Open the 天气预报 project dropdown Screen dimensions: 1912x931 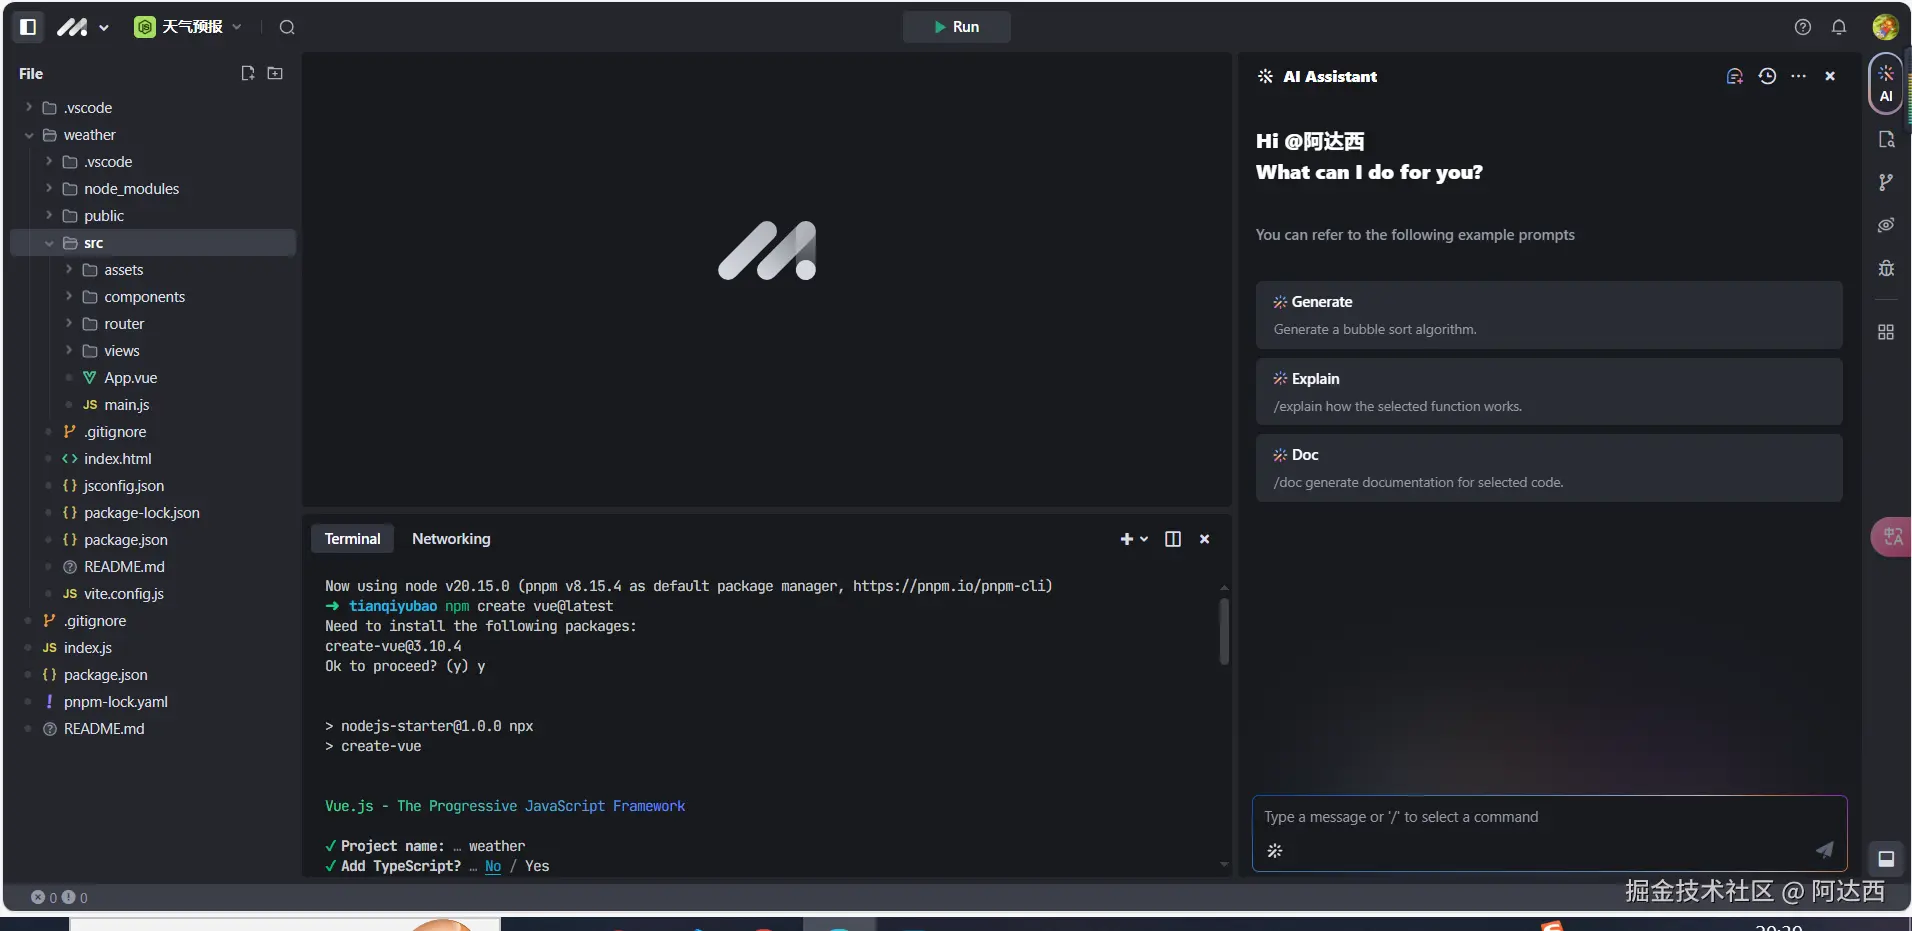pyautogui.click(x=188, y=27)
